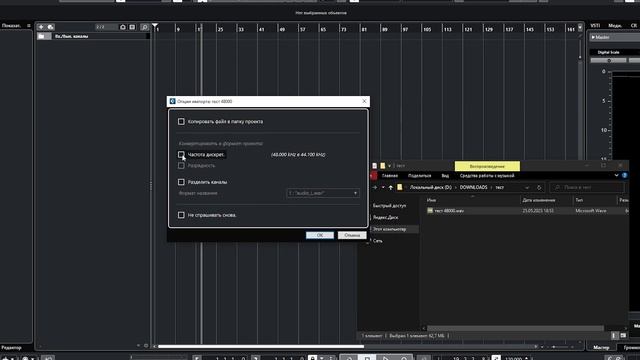This screenshot has height=360, width=640.
Task: Refresh the Explorer folder view
Action: [x=539, y=188]
